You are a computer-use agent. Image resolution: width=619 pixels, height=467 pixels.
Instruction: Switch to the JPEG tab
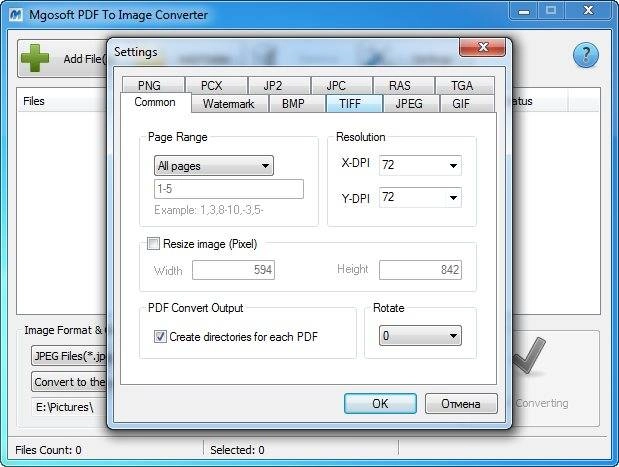(x=411, y=104)
